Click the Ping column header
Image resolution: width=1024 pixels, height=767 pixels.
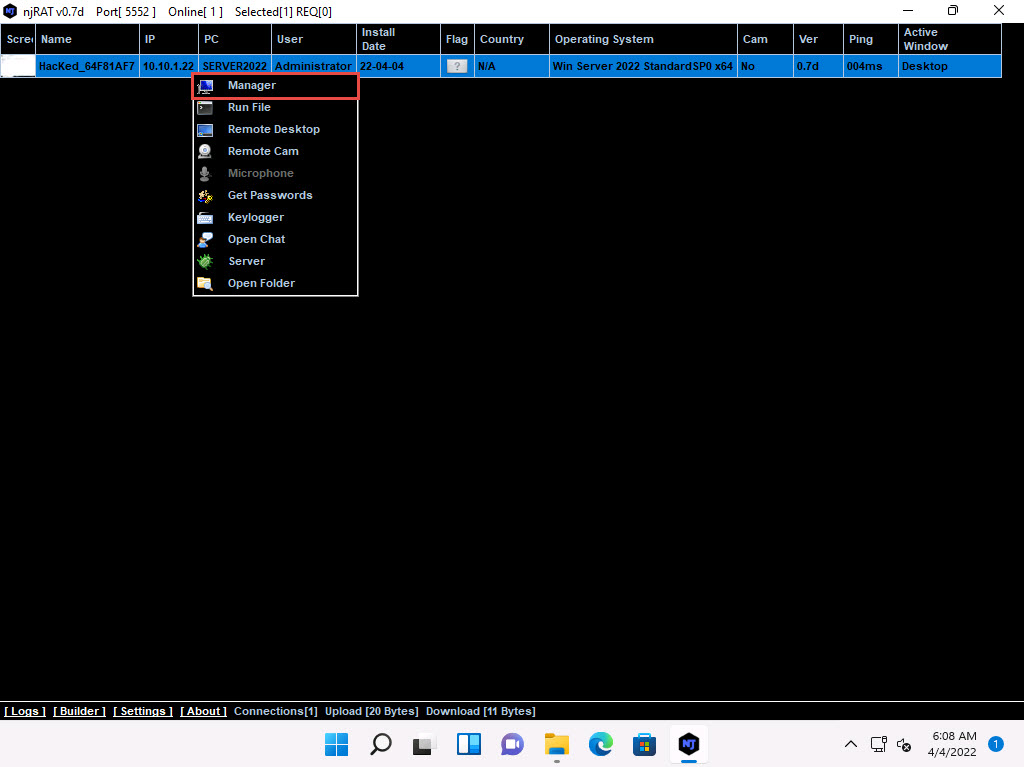coord(860,40)
